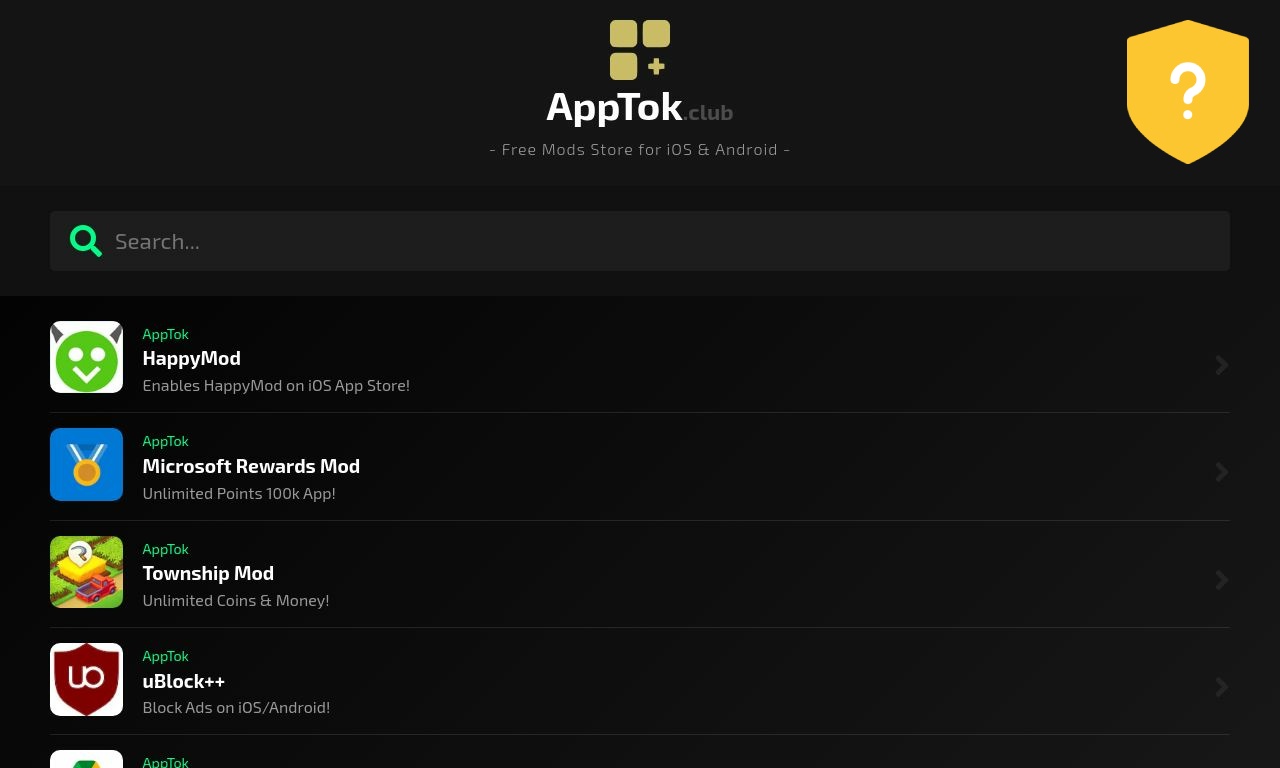Expand the uBlock++ row chevron

click(x=1221, y=686)
